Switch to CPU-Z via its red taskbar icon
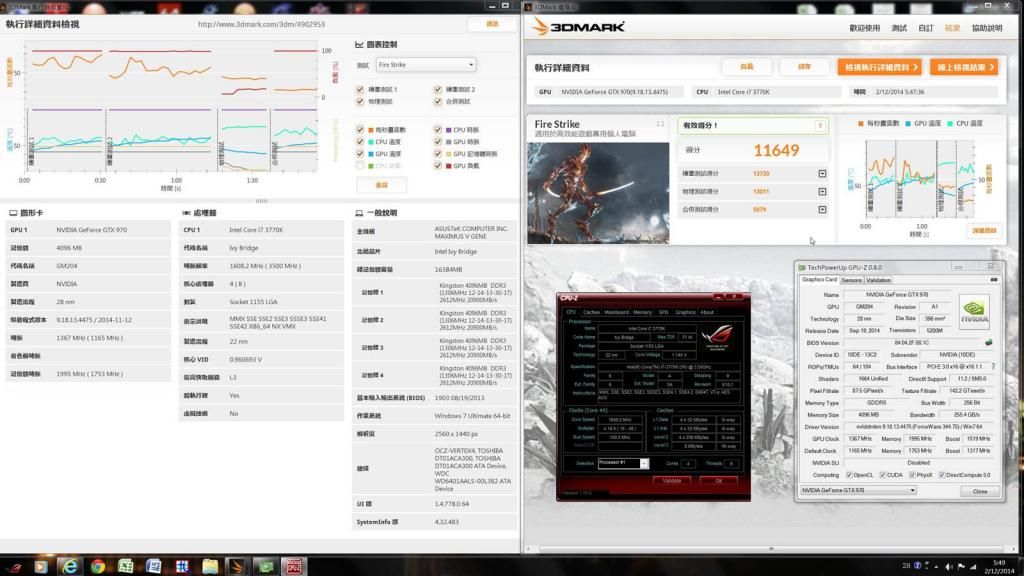Image resolution: width=1024 pixels, height=576 pixels. click(293, 566)
